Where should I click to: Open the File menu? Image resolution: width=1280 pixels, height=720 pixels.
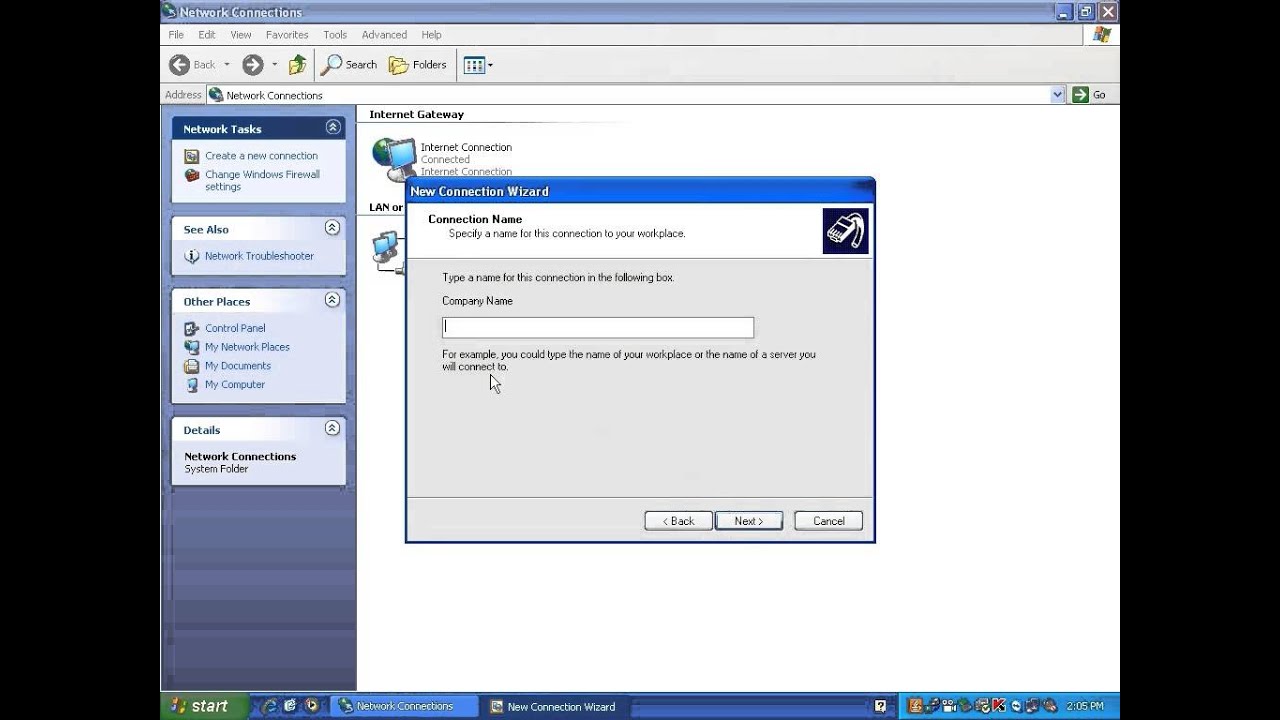[x=176, y=34]
